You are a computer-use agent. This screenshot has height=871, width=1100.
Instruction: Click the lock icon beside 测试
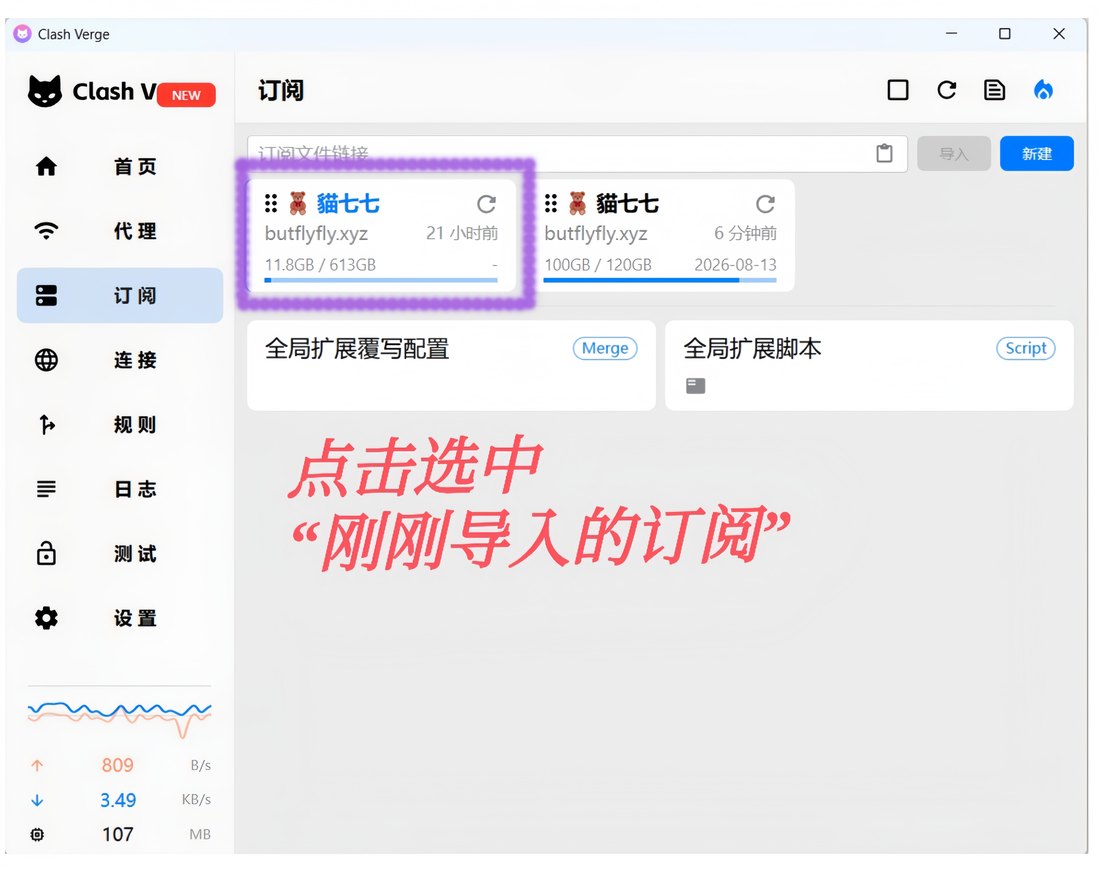[46, 553]
